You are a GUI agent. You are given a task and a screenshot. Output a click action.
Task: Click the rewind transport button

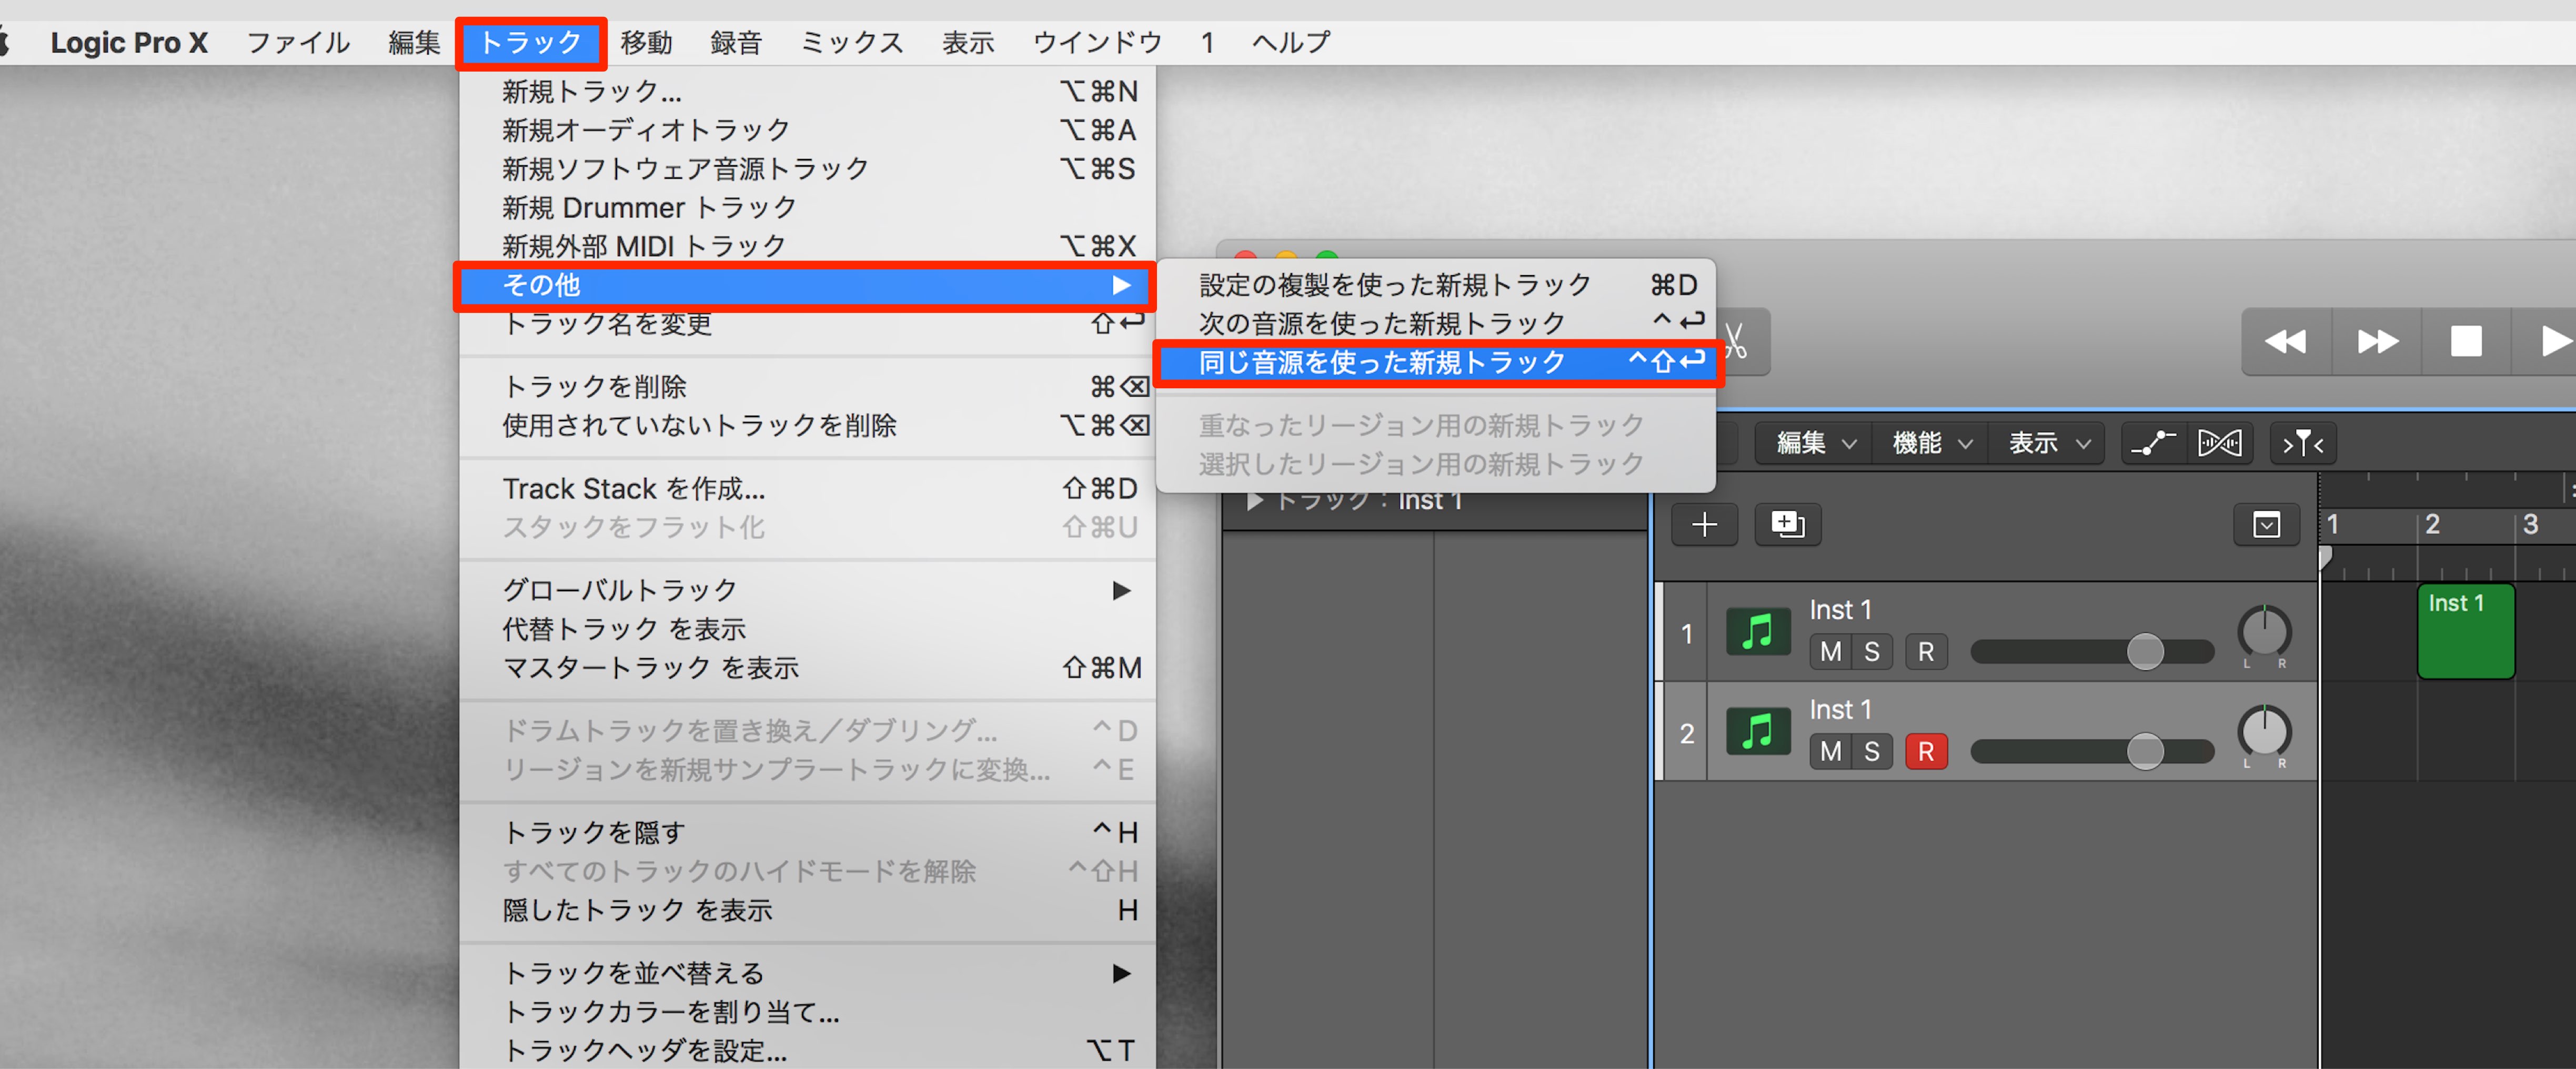point(2286,342)
